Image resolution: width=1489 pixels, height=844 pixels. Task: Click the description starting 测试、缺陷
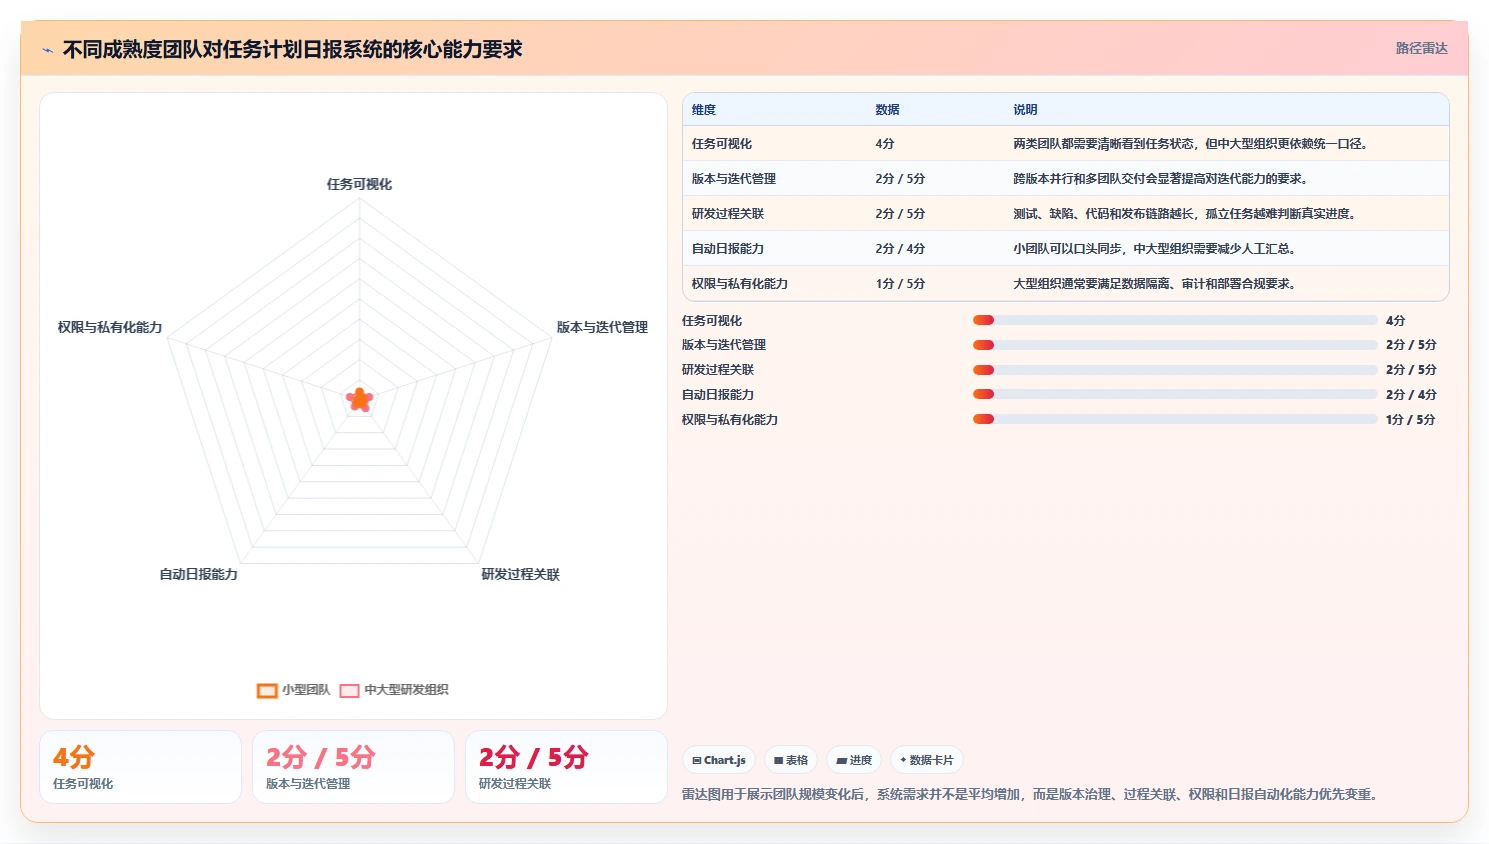pyautogui.click(x=1184, y=214)
